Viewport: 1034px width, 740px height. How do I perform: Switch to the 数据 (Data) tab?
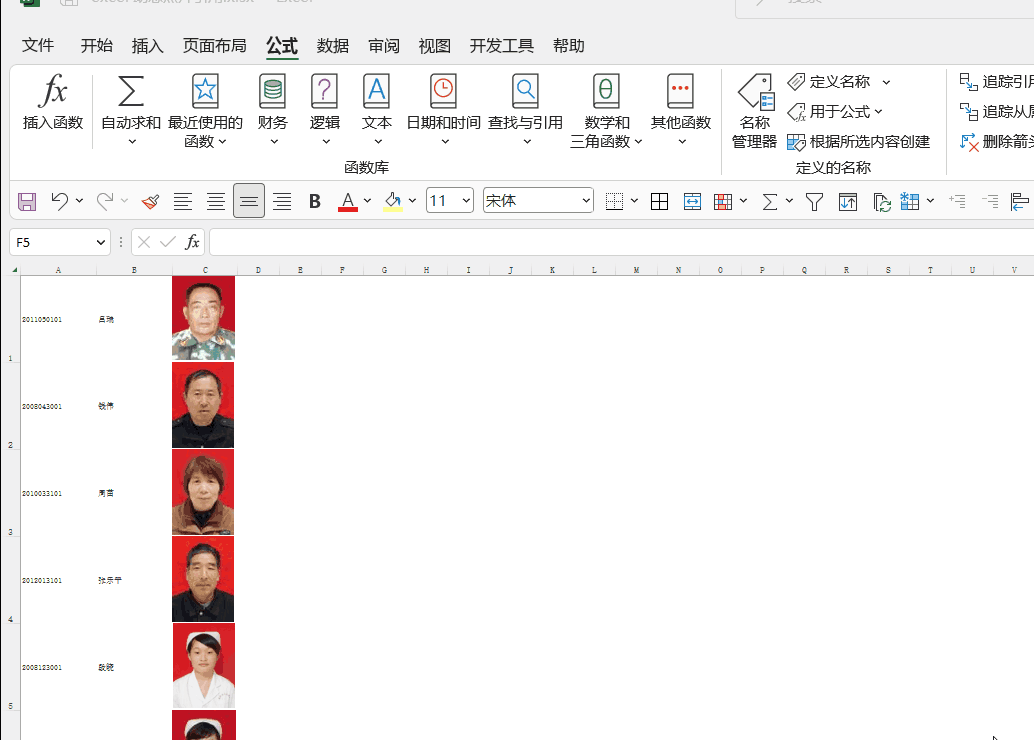pyautogui.click(x=332, y=46)
